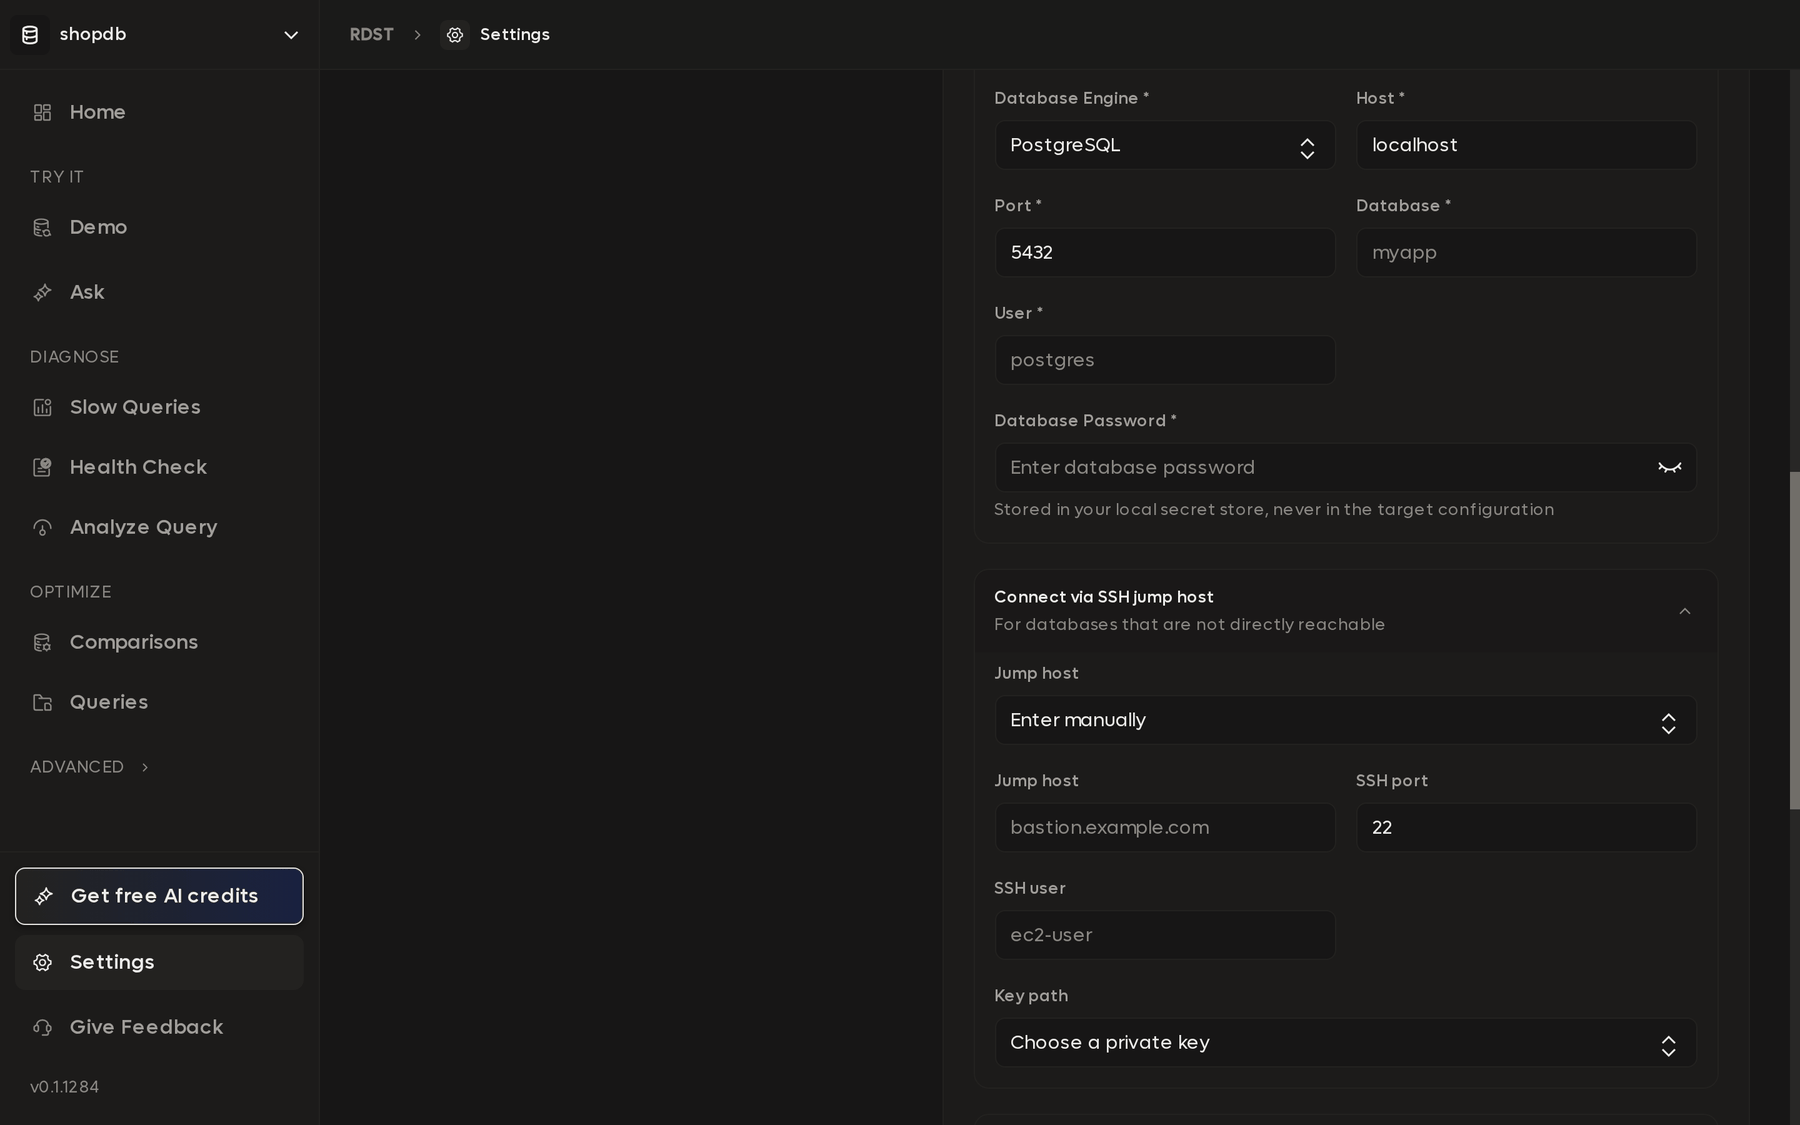Screen dimensions: 1800x1125
Task: Click sparkle icon in AI credits button
Action: pyautogui.click(x=44, y=897)
